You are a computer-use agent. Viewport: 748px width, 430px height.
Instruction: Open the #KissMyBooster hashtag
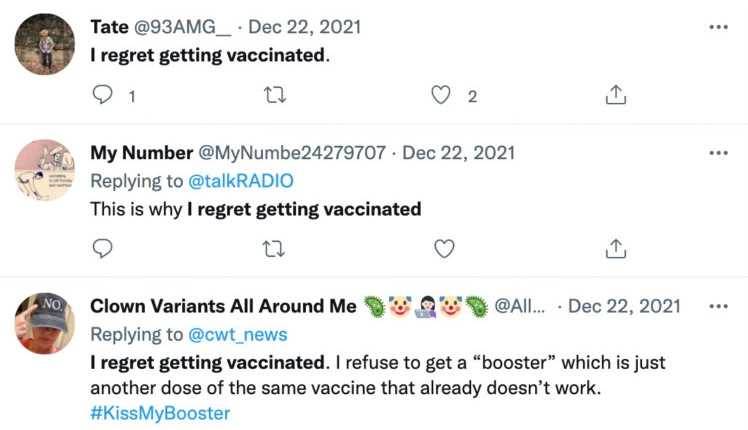point(160,412)
